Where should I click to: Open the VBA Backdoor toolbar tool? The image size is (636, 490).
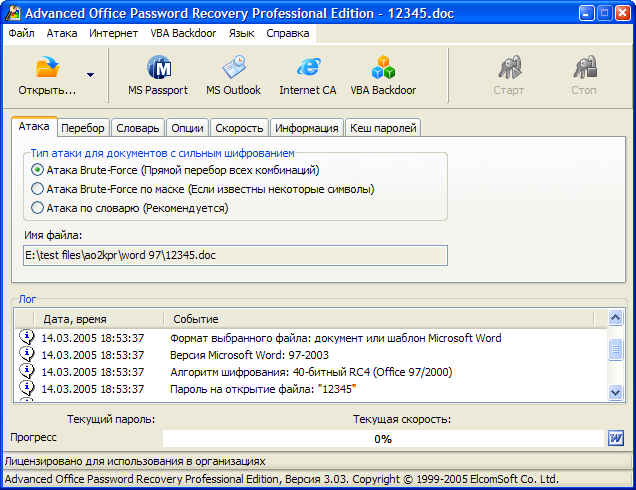pyautogui.click(x=383, y=75)
